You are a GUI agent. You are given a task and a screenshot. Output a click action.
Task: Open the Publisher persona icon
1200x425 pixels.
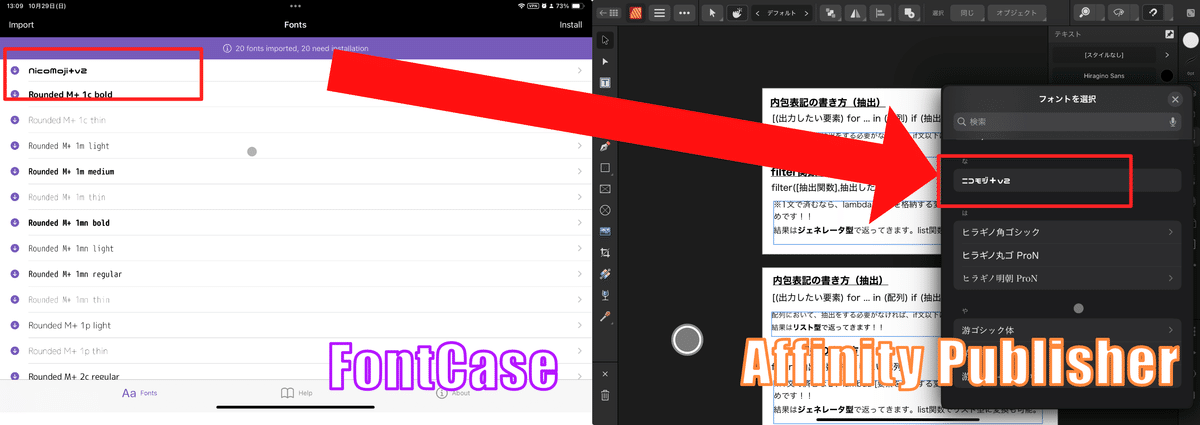click(634, 13)
